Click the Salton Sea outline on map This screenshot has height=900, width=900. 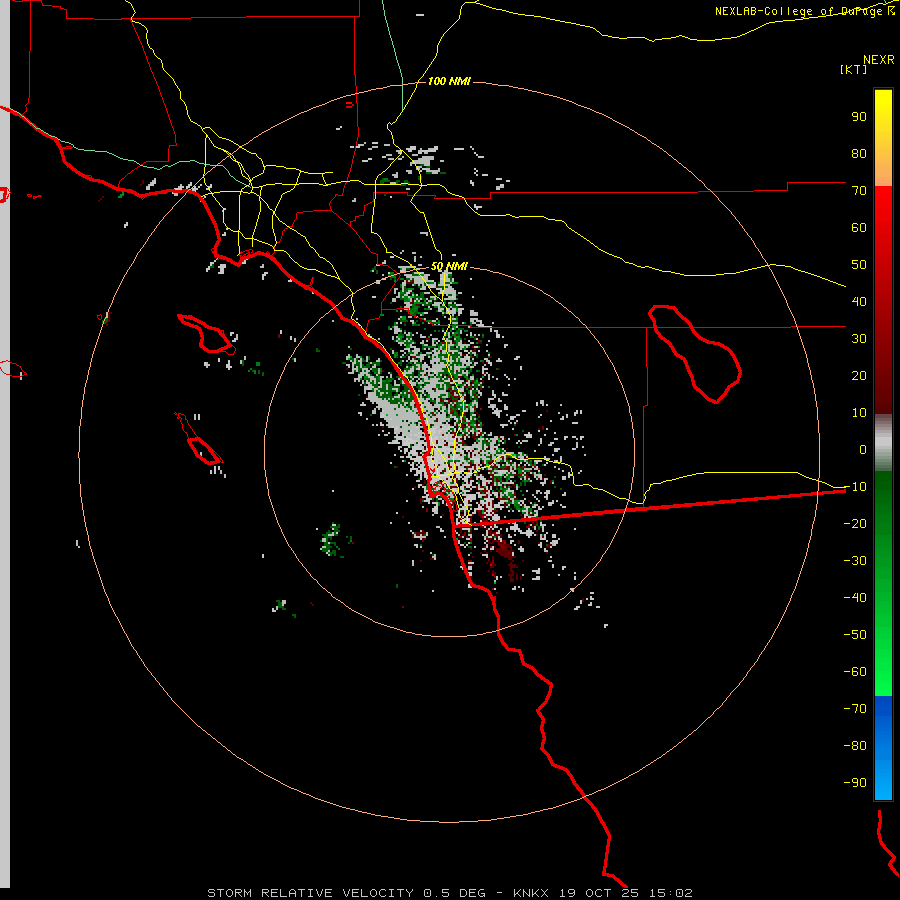(695, 354)
